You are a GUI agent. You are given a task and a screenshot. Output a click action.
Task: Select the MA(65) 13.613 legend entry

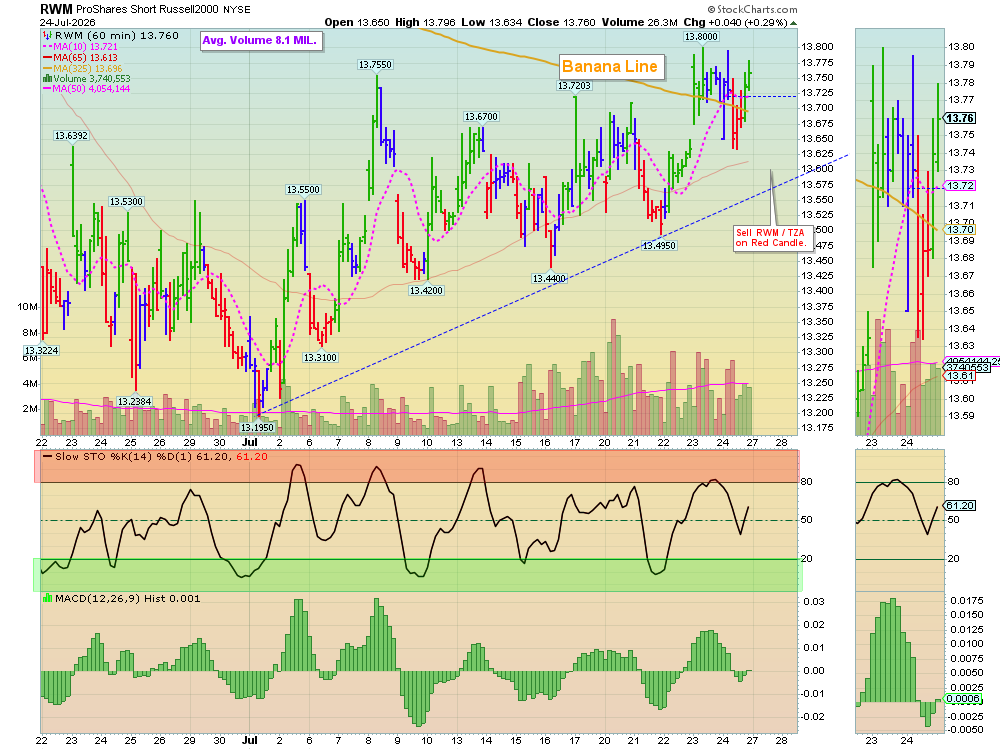pos(80,57)
